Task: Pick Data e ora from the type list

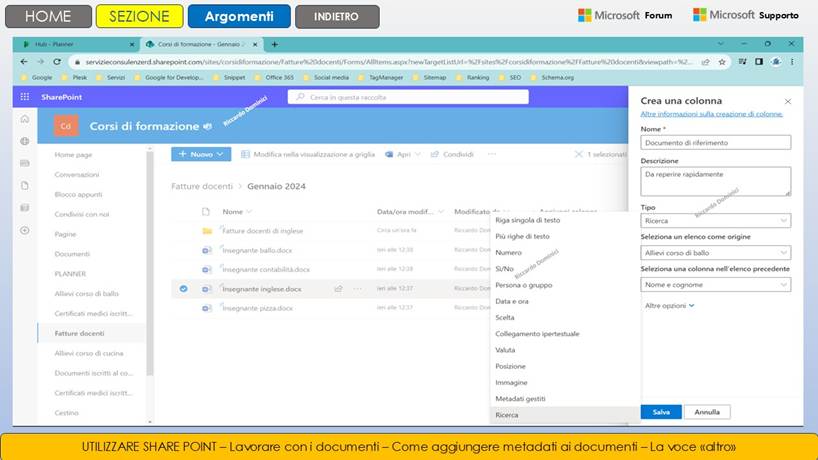Action: (512, 301)
